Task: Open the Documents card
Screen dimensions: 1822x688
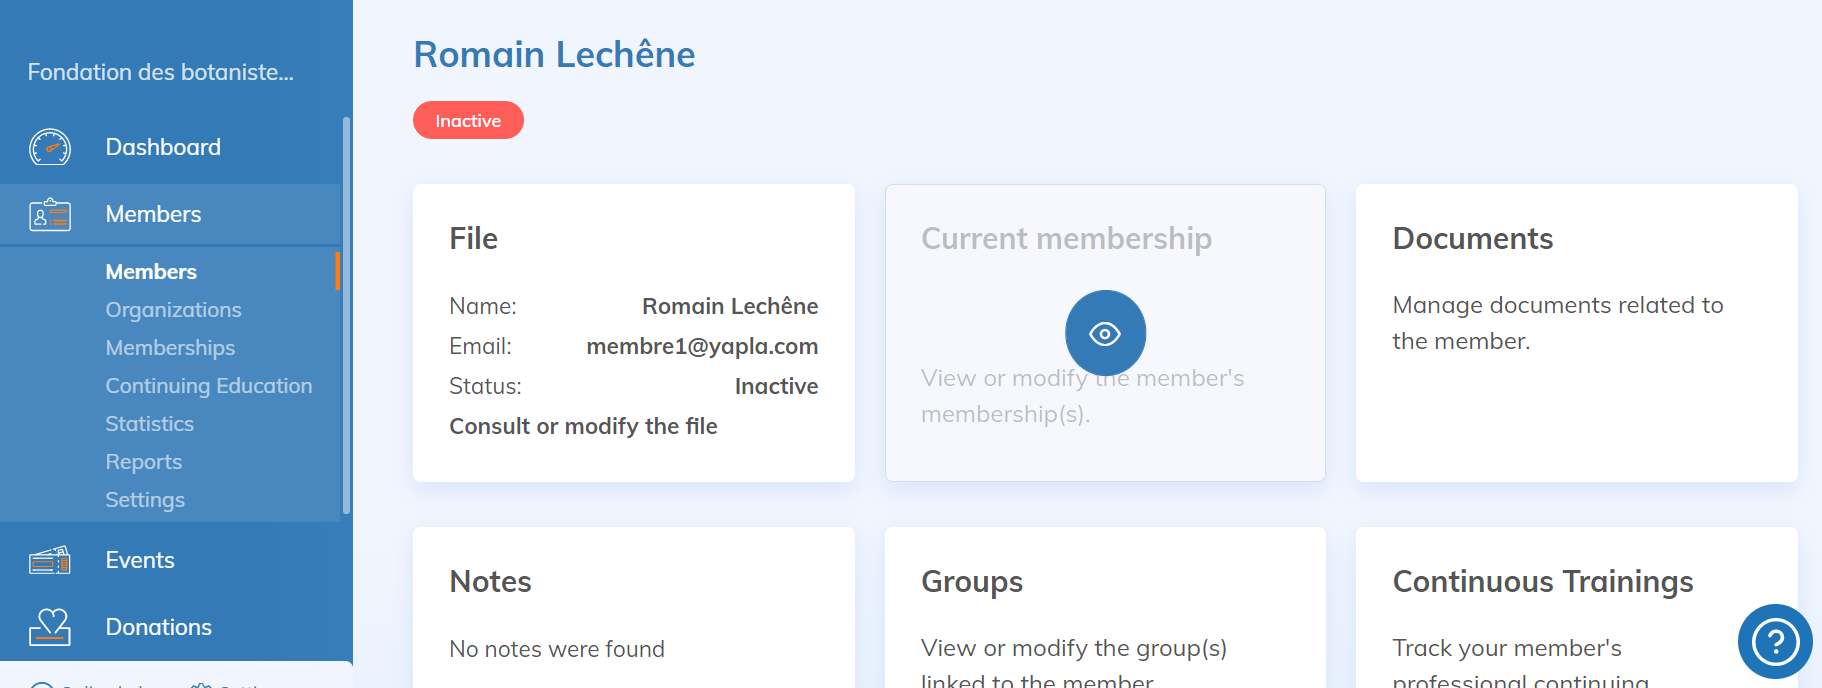Action: point(1576,332)
